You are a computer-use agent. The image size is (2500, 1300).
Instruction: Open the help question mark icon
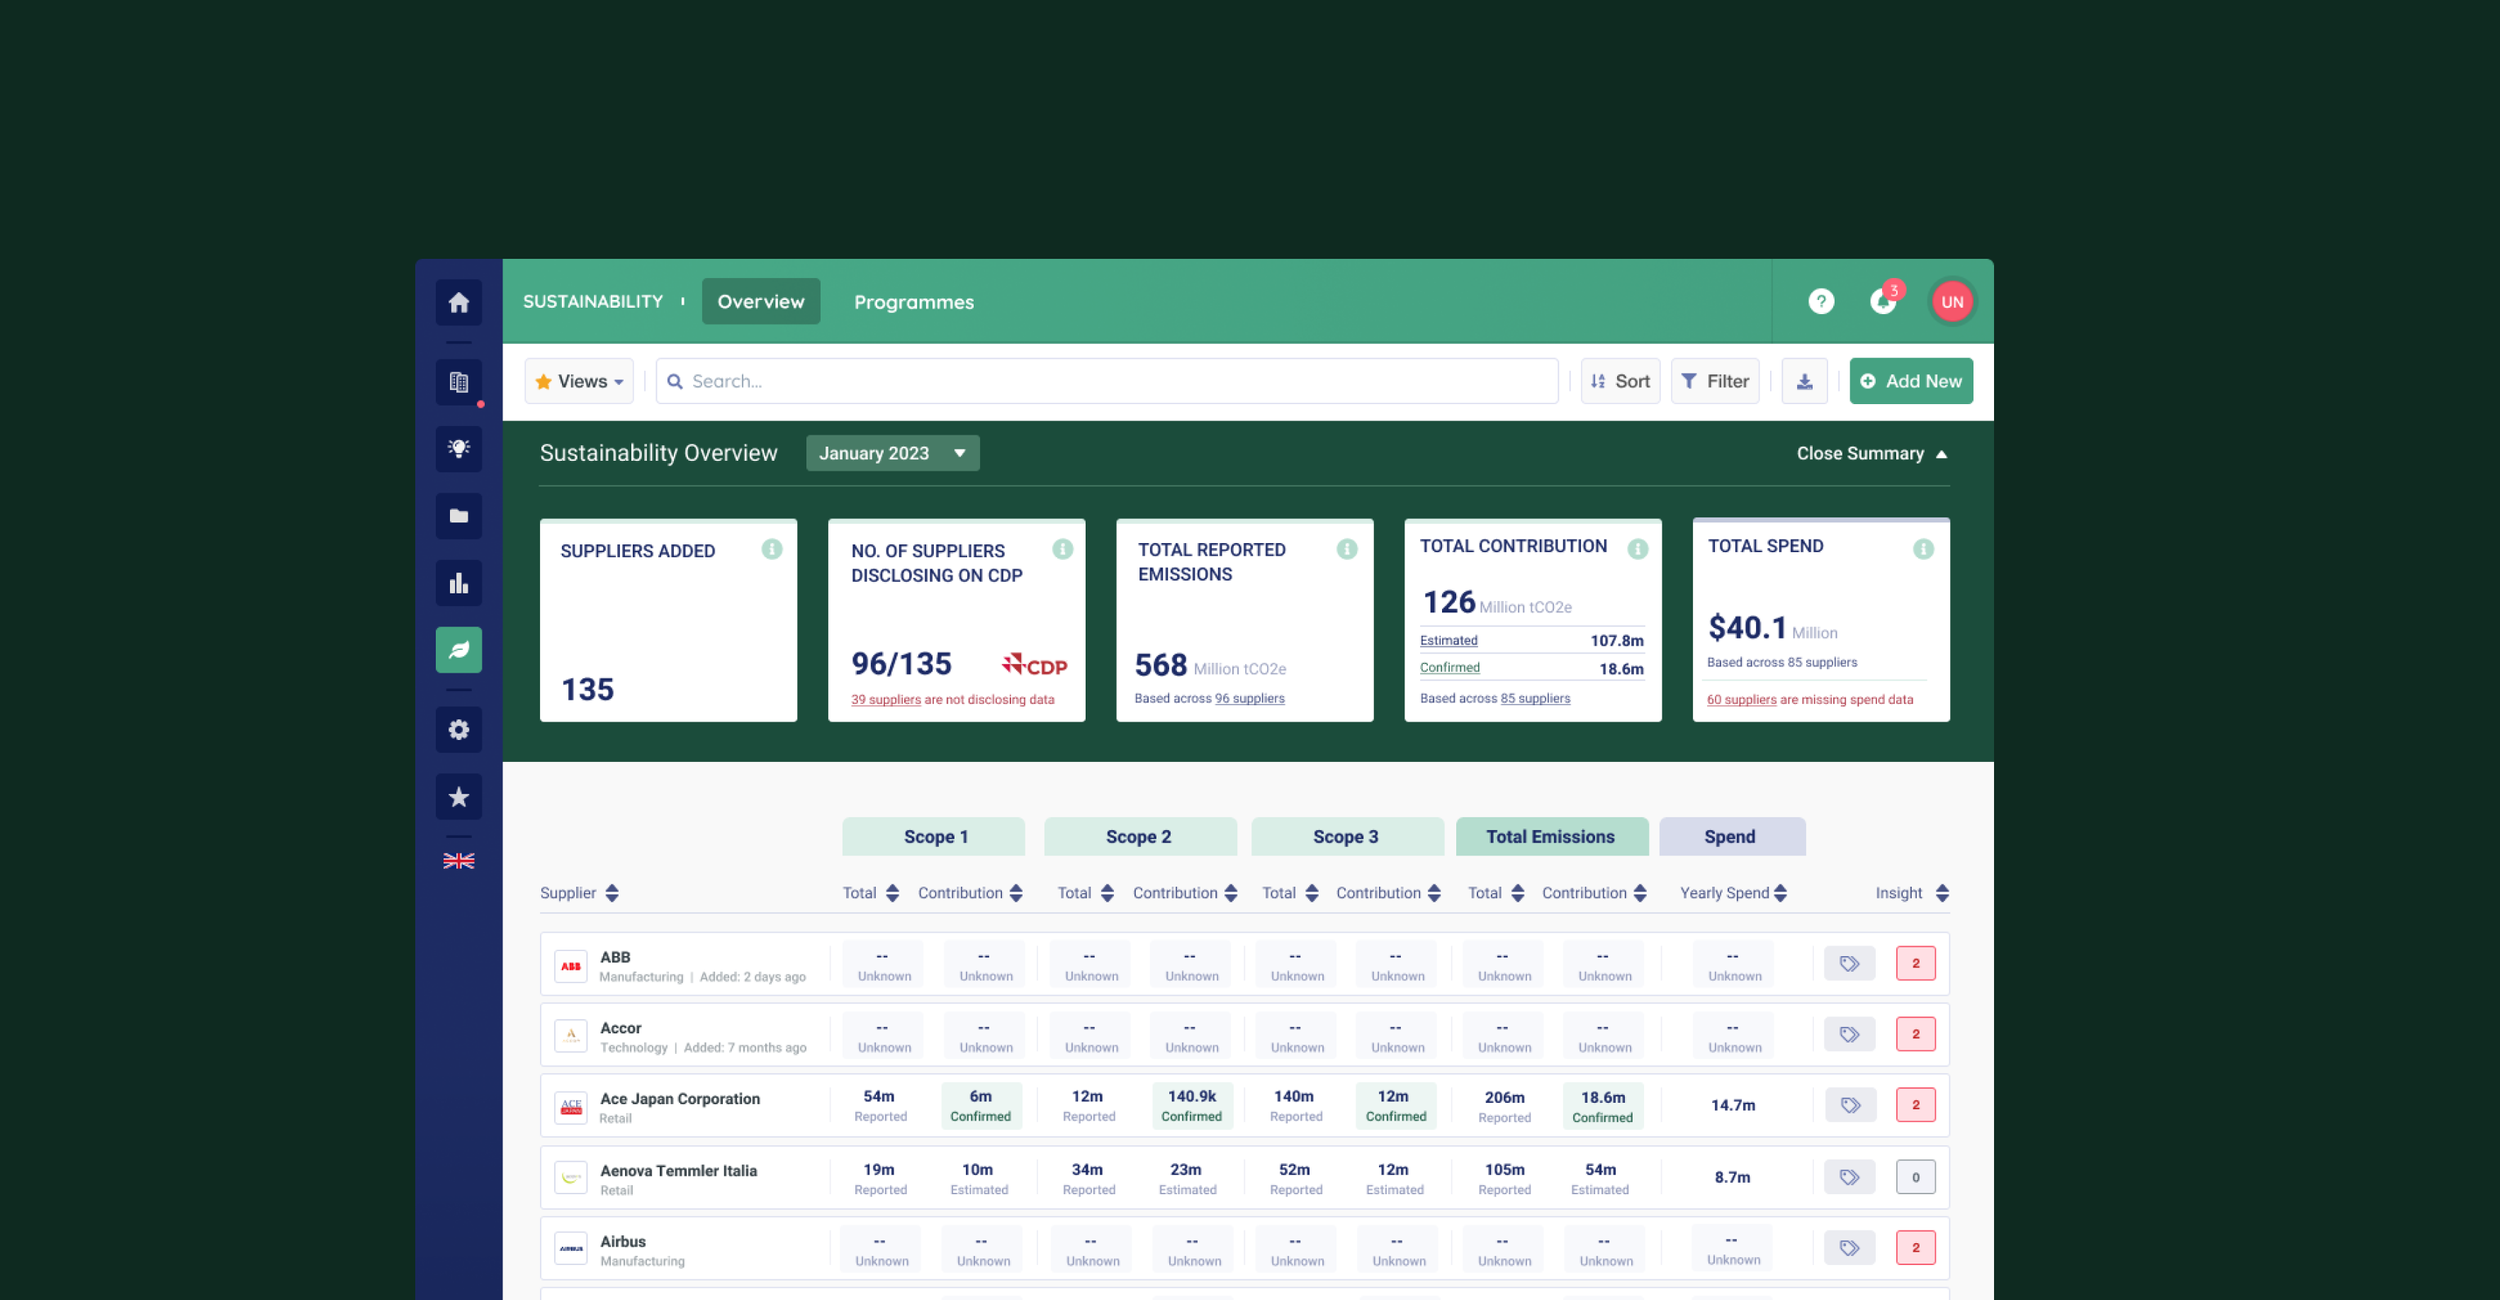(x=1821, y=301)
